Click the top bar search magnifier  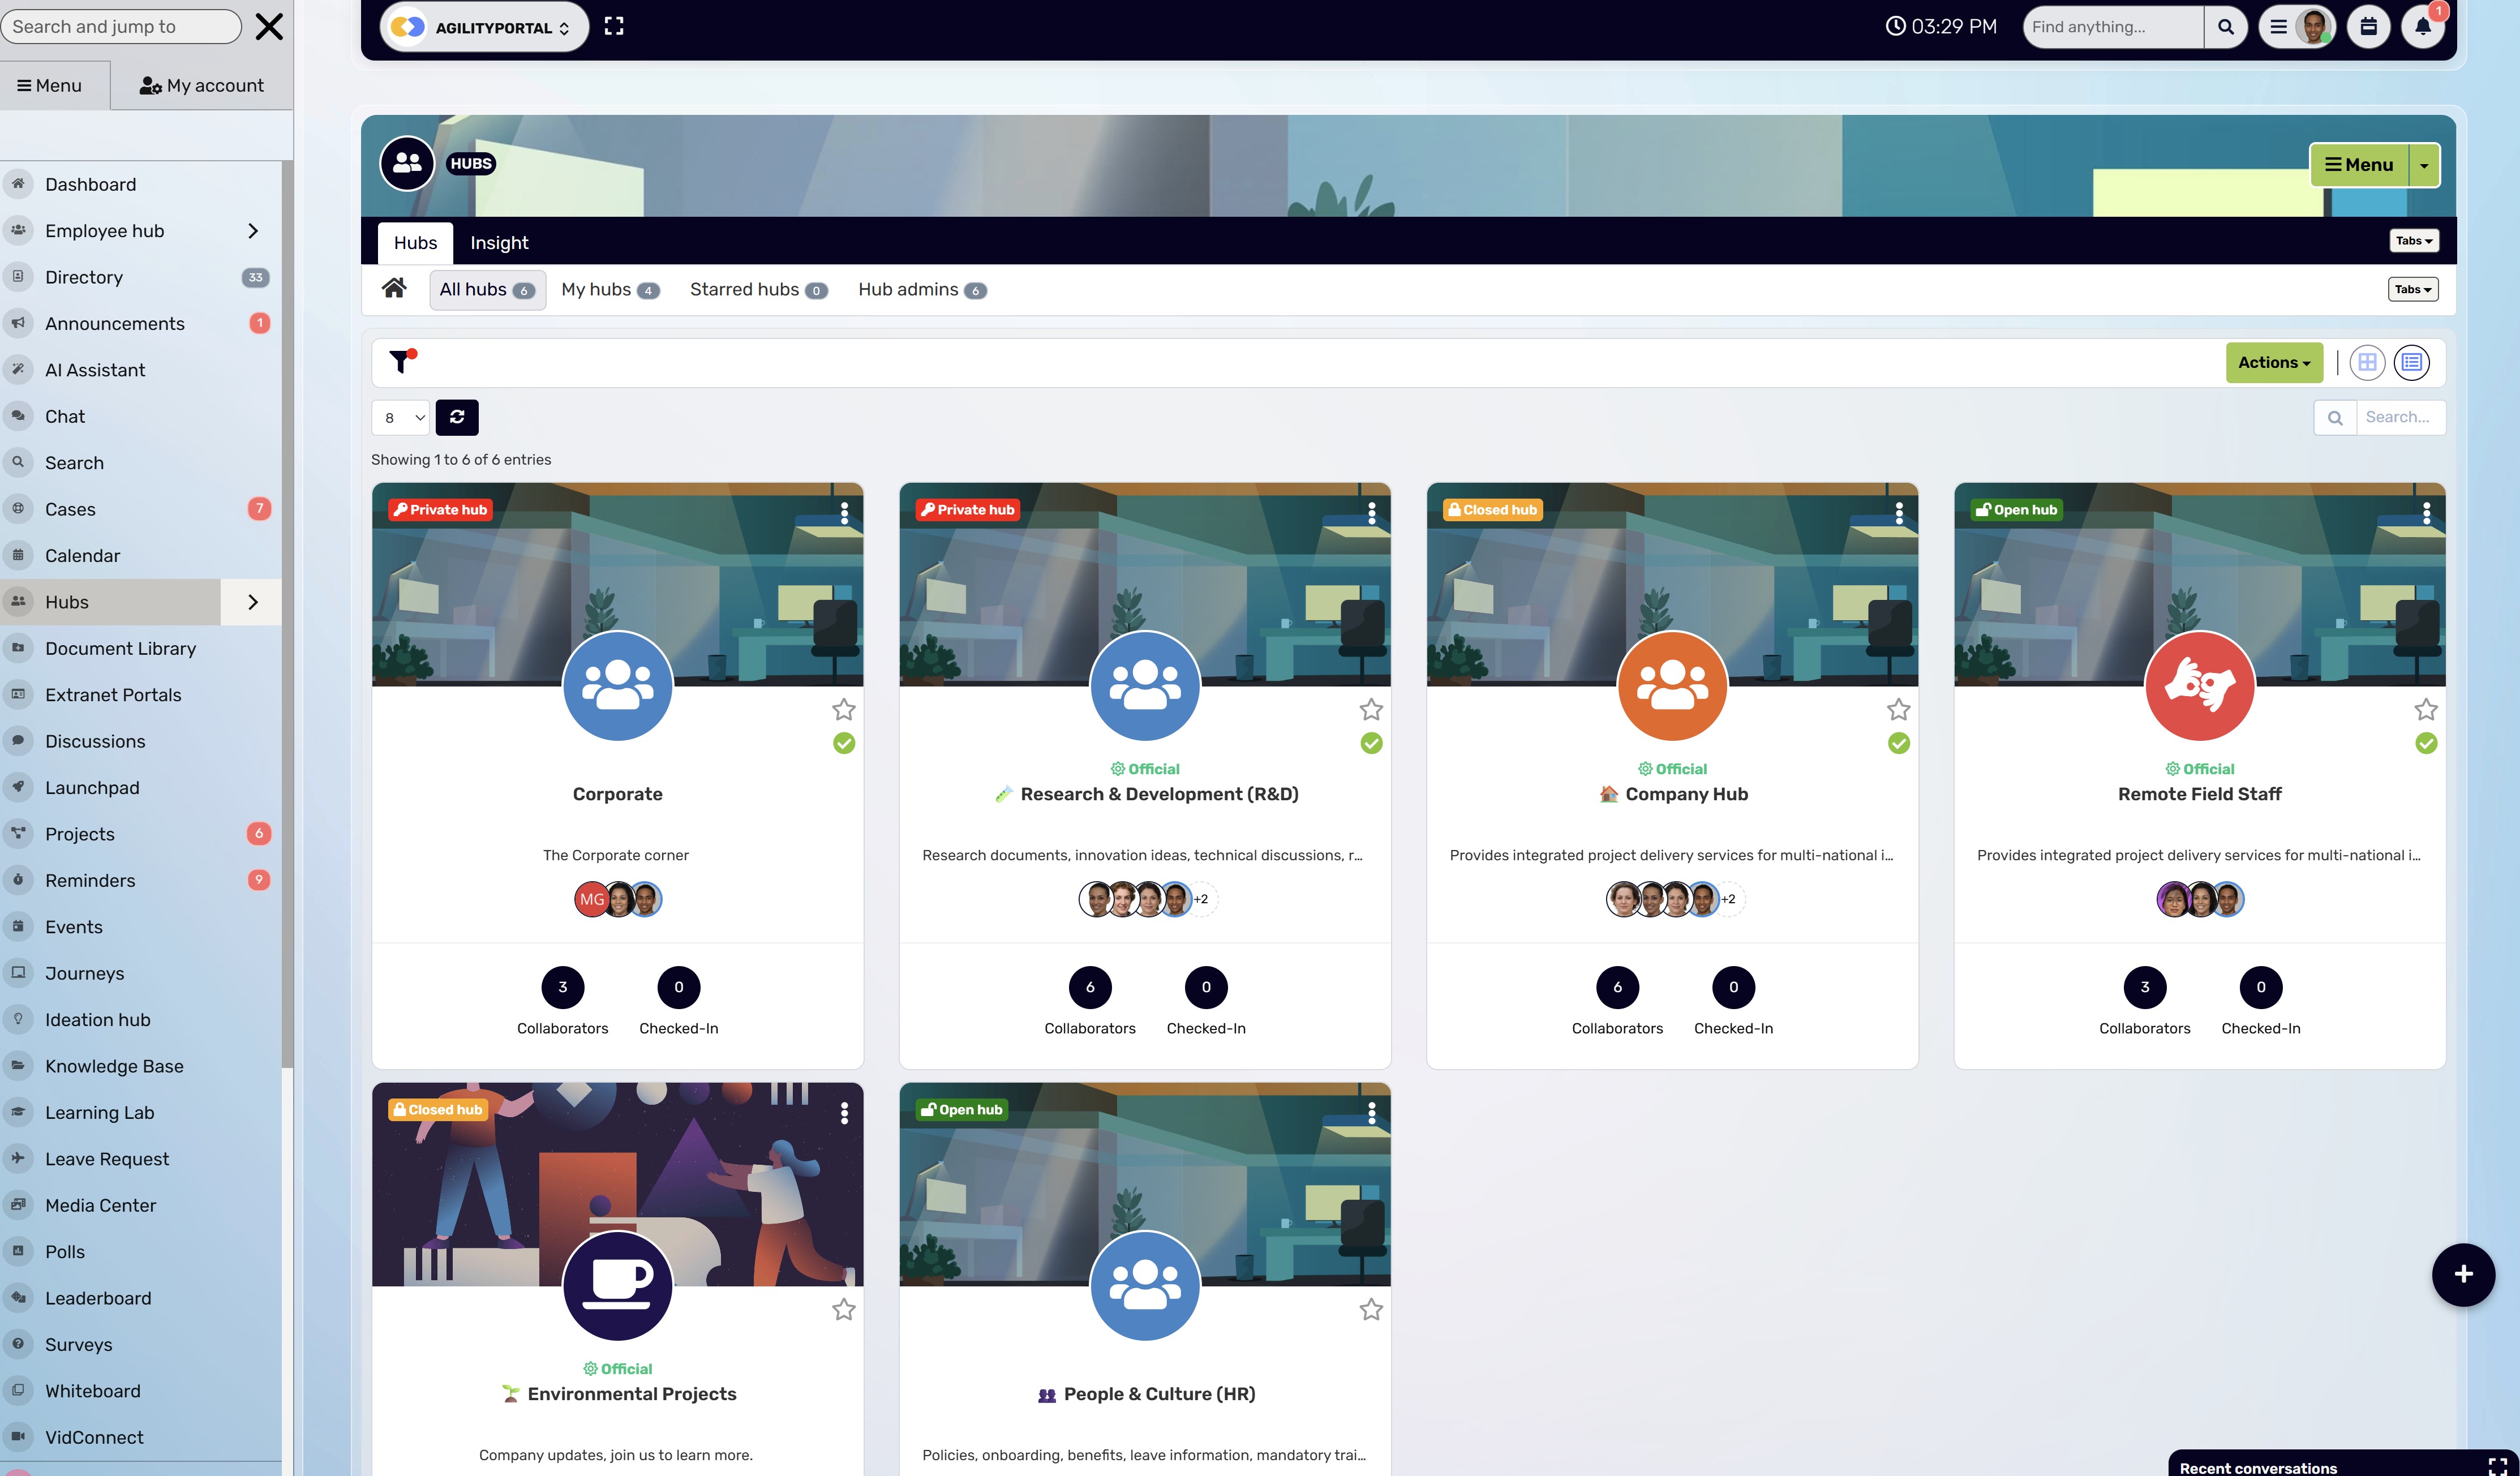pyautogui.click(x=2225, y=27)
